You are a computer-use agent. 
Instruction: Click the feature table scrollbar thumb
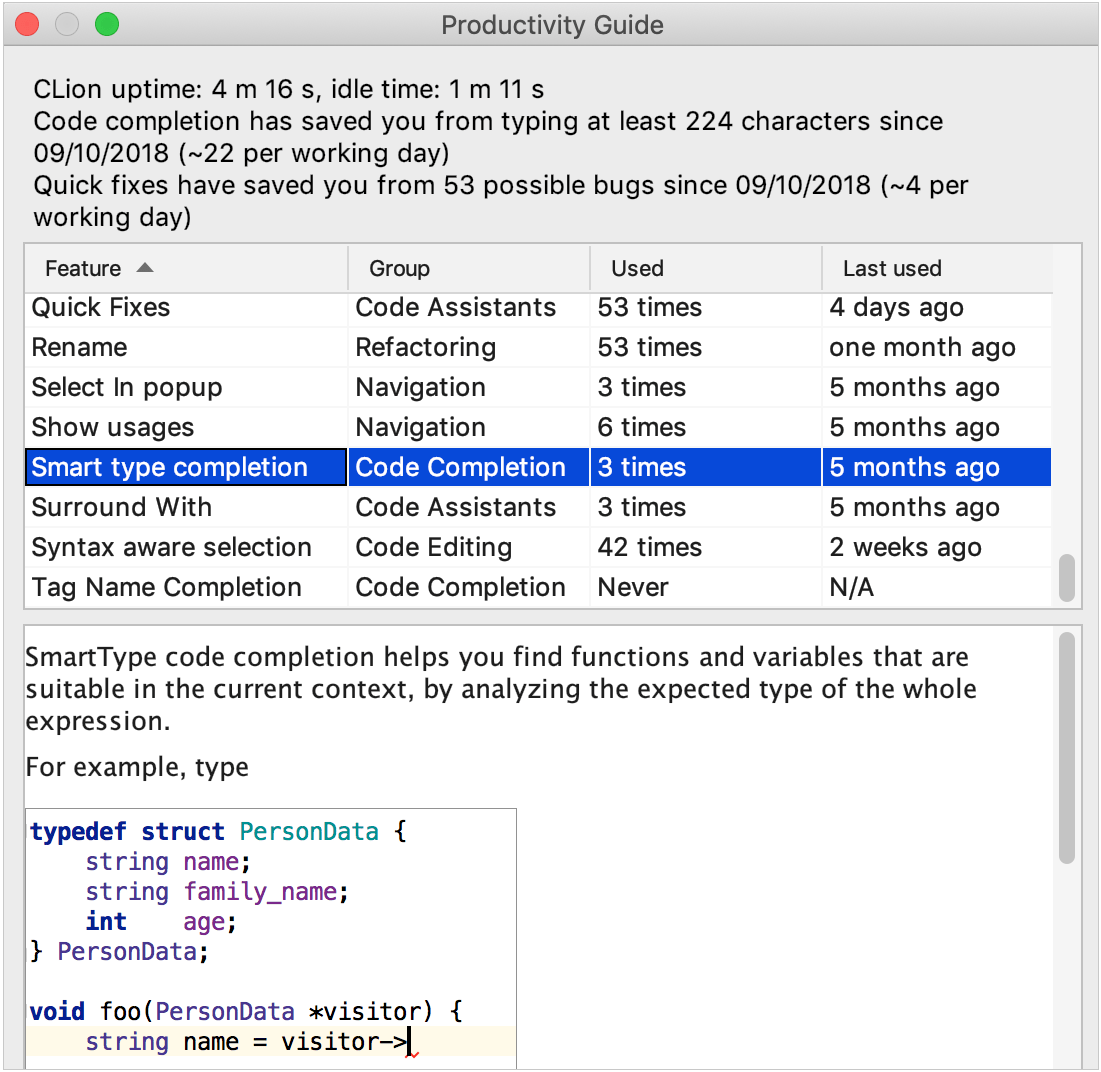click(x=1067, y=578)
